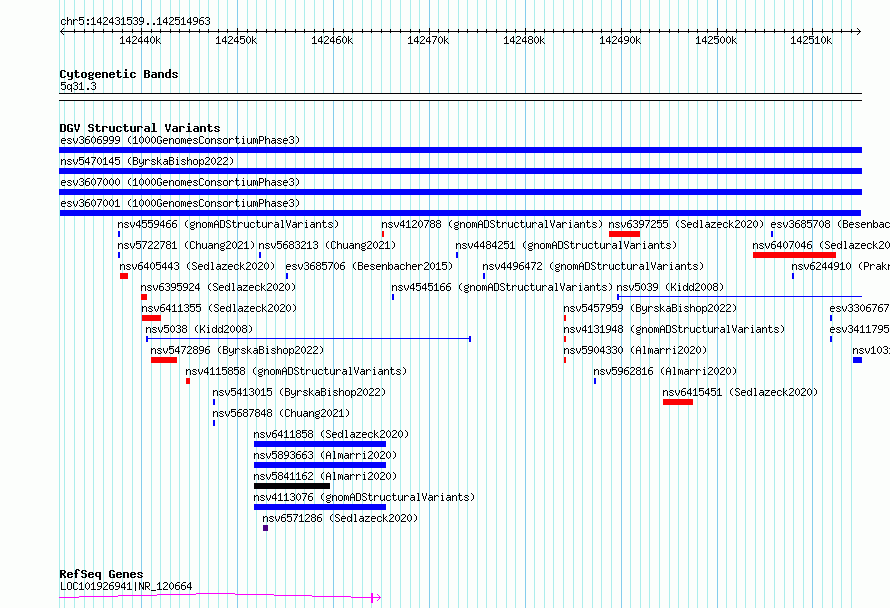Click nsv4496472 gnomADStructuralVariants label
This screenshot has width=890, height=608.
[593, 266]
